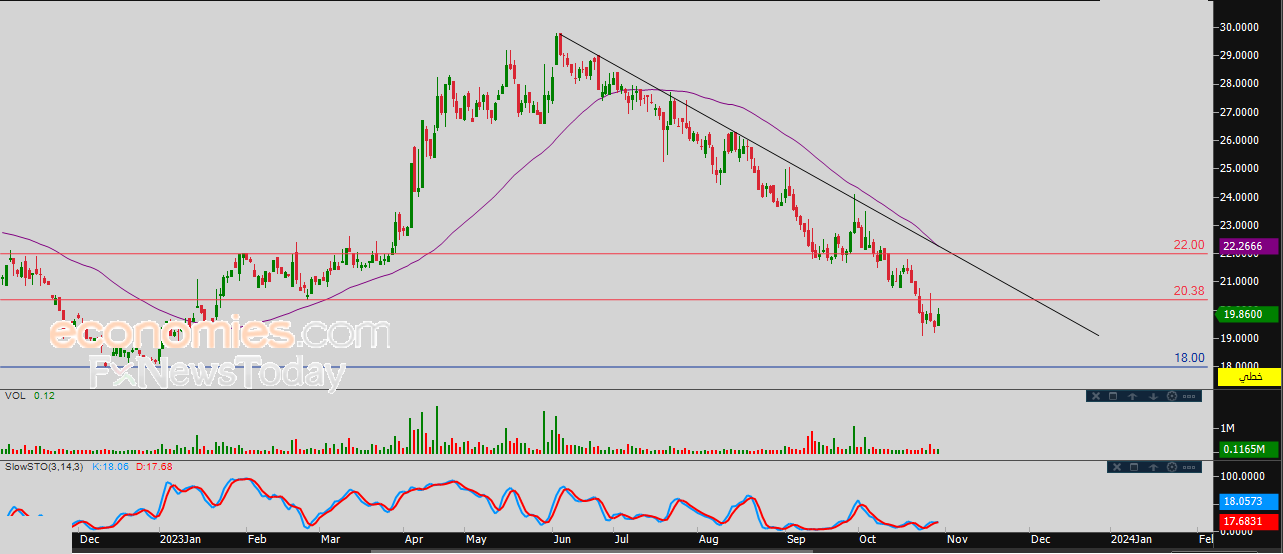Click the purple 22.2666 moving average tag
This screenshot has width=1283, height=554.
[x=1249, y=246]
